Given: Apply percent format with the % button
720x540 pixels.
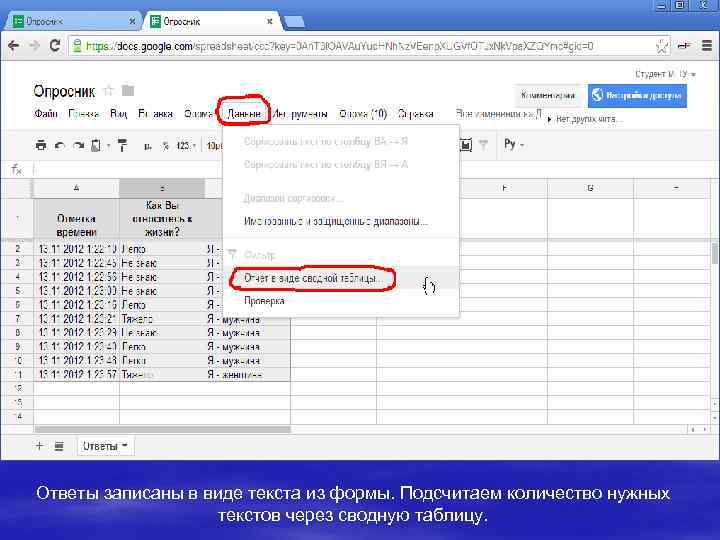Looking at the screenshot, I should (165, 146).
